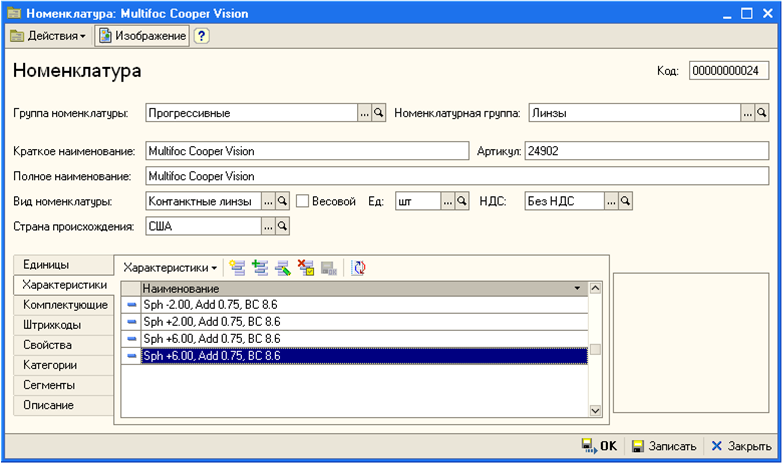Click ellipsis button of Ед field
782x463 pixels.
click(448, 201)
